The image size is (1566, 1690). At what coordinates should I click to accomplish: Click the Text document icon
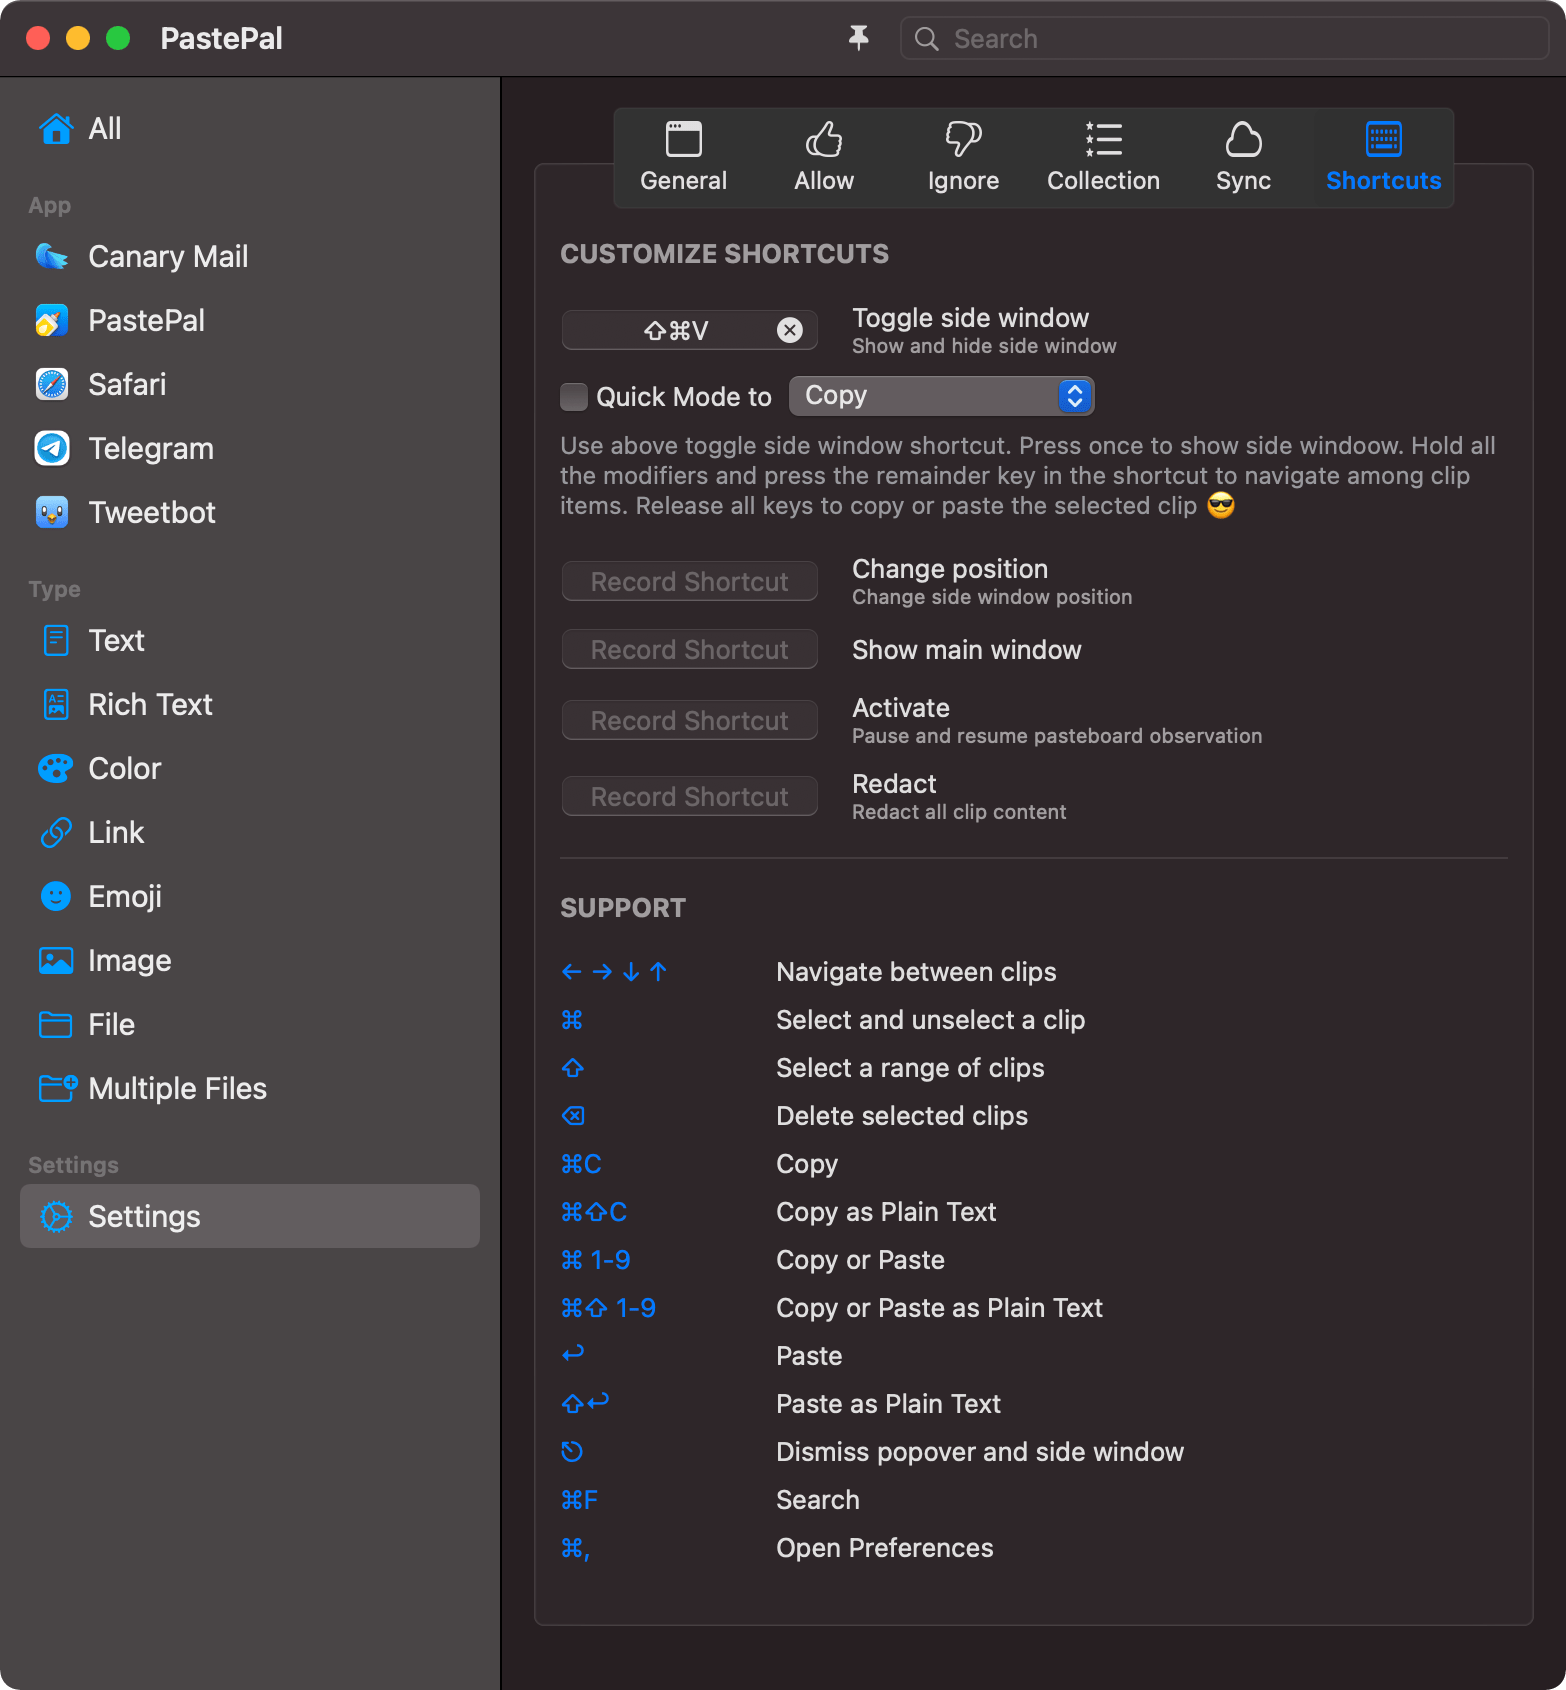(x=56, y=641)
